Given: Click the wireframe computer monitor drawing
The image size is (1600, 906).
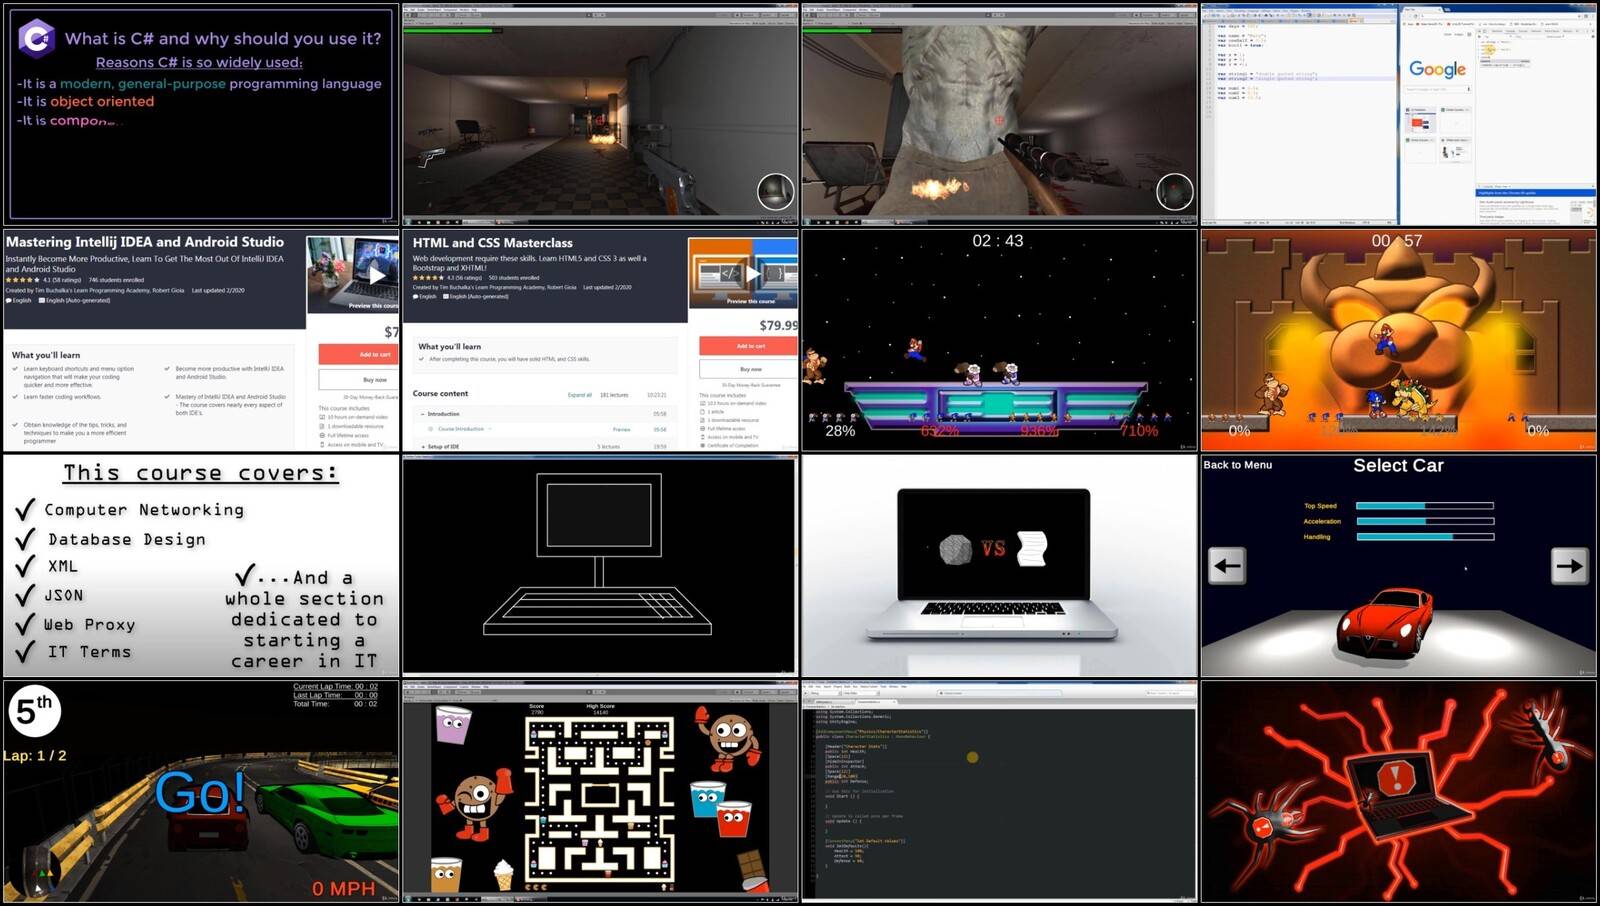Looking at the screenshot, I should pyautogui.click(x=598, y=515).
